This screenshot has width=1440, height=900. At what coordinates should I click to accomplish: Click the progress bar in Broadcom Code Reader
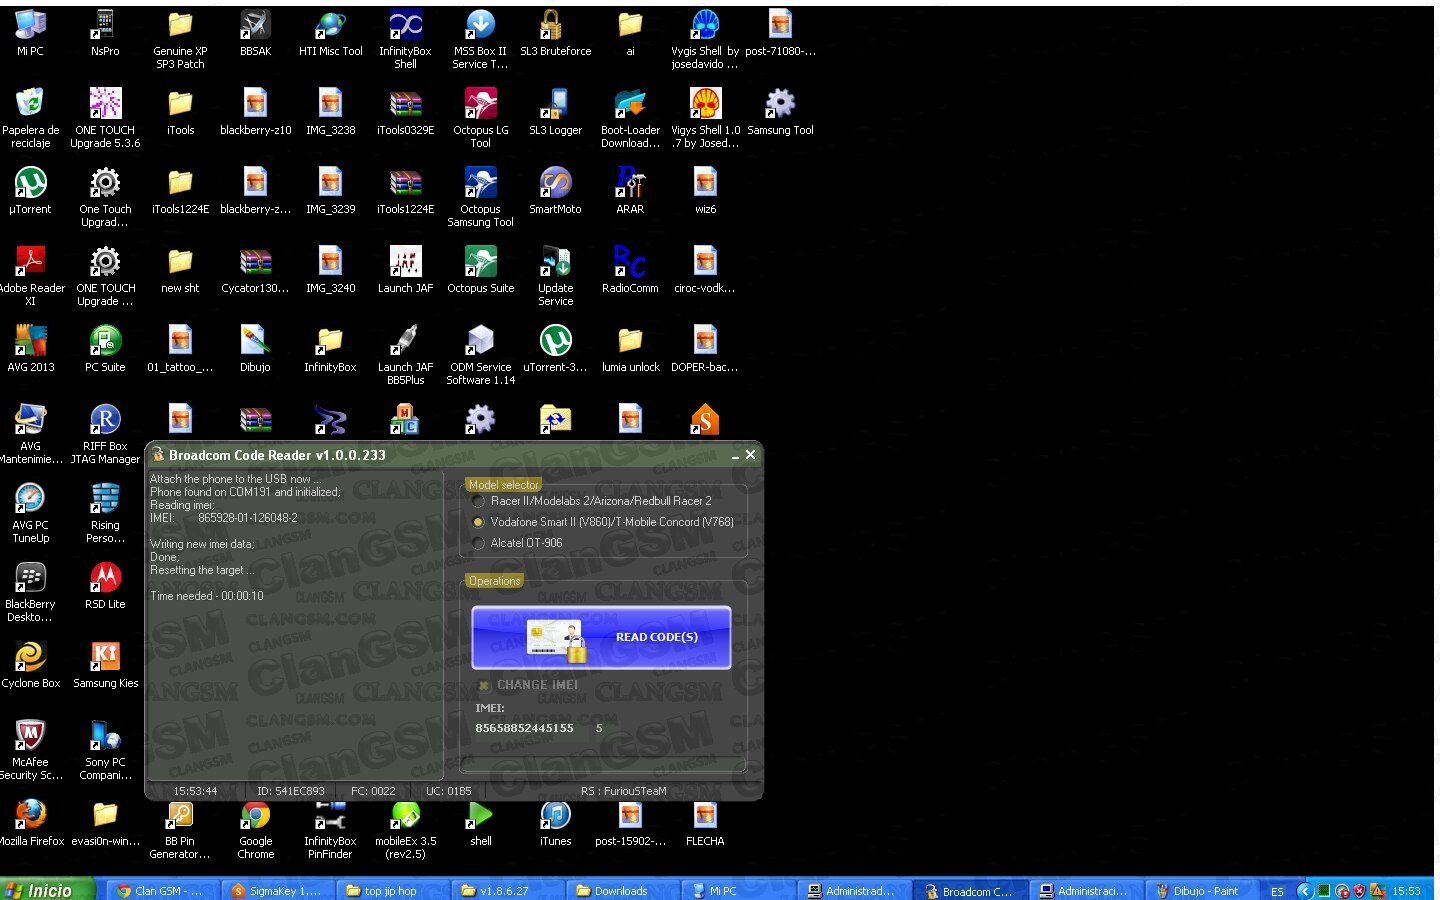point(603,765)
